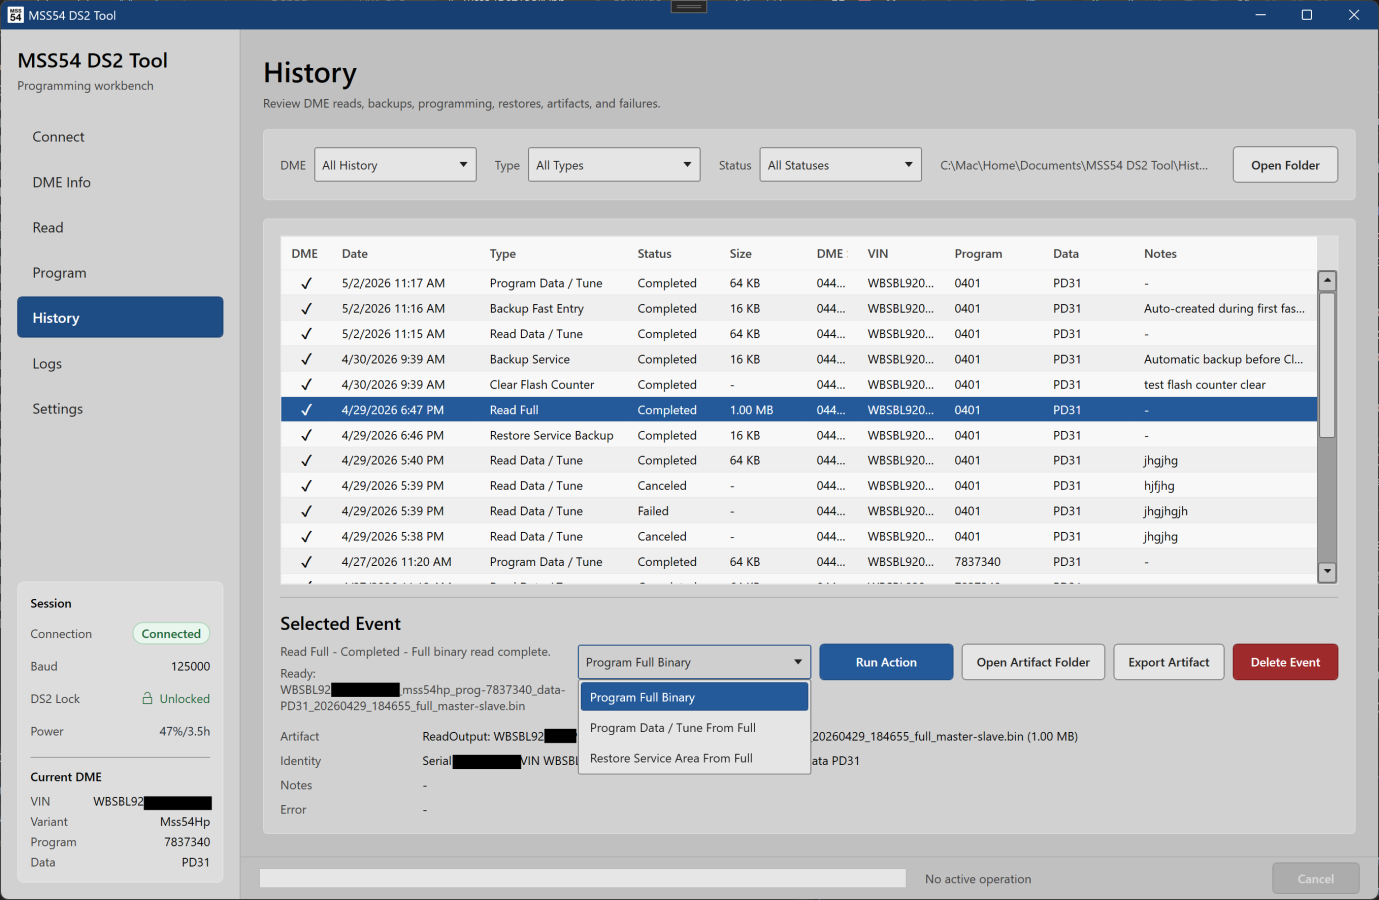Image resolution: width=1379 pixels, height=900 pixels.
Task: Click the "7837340" program cell in the table
Action: point(978,562)
